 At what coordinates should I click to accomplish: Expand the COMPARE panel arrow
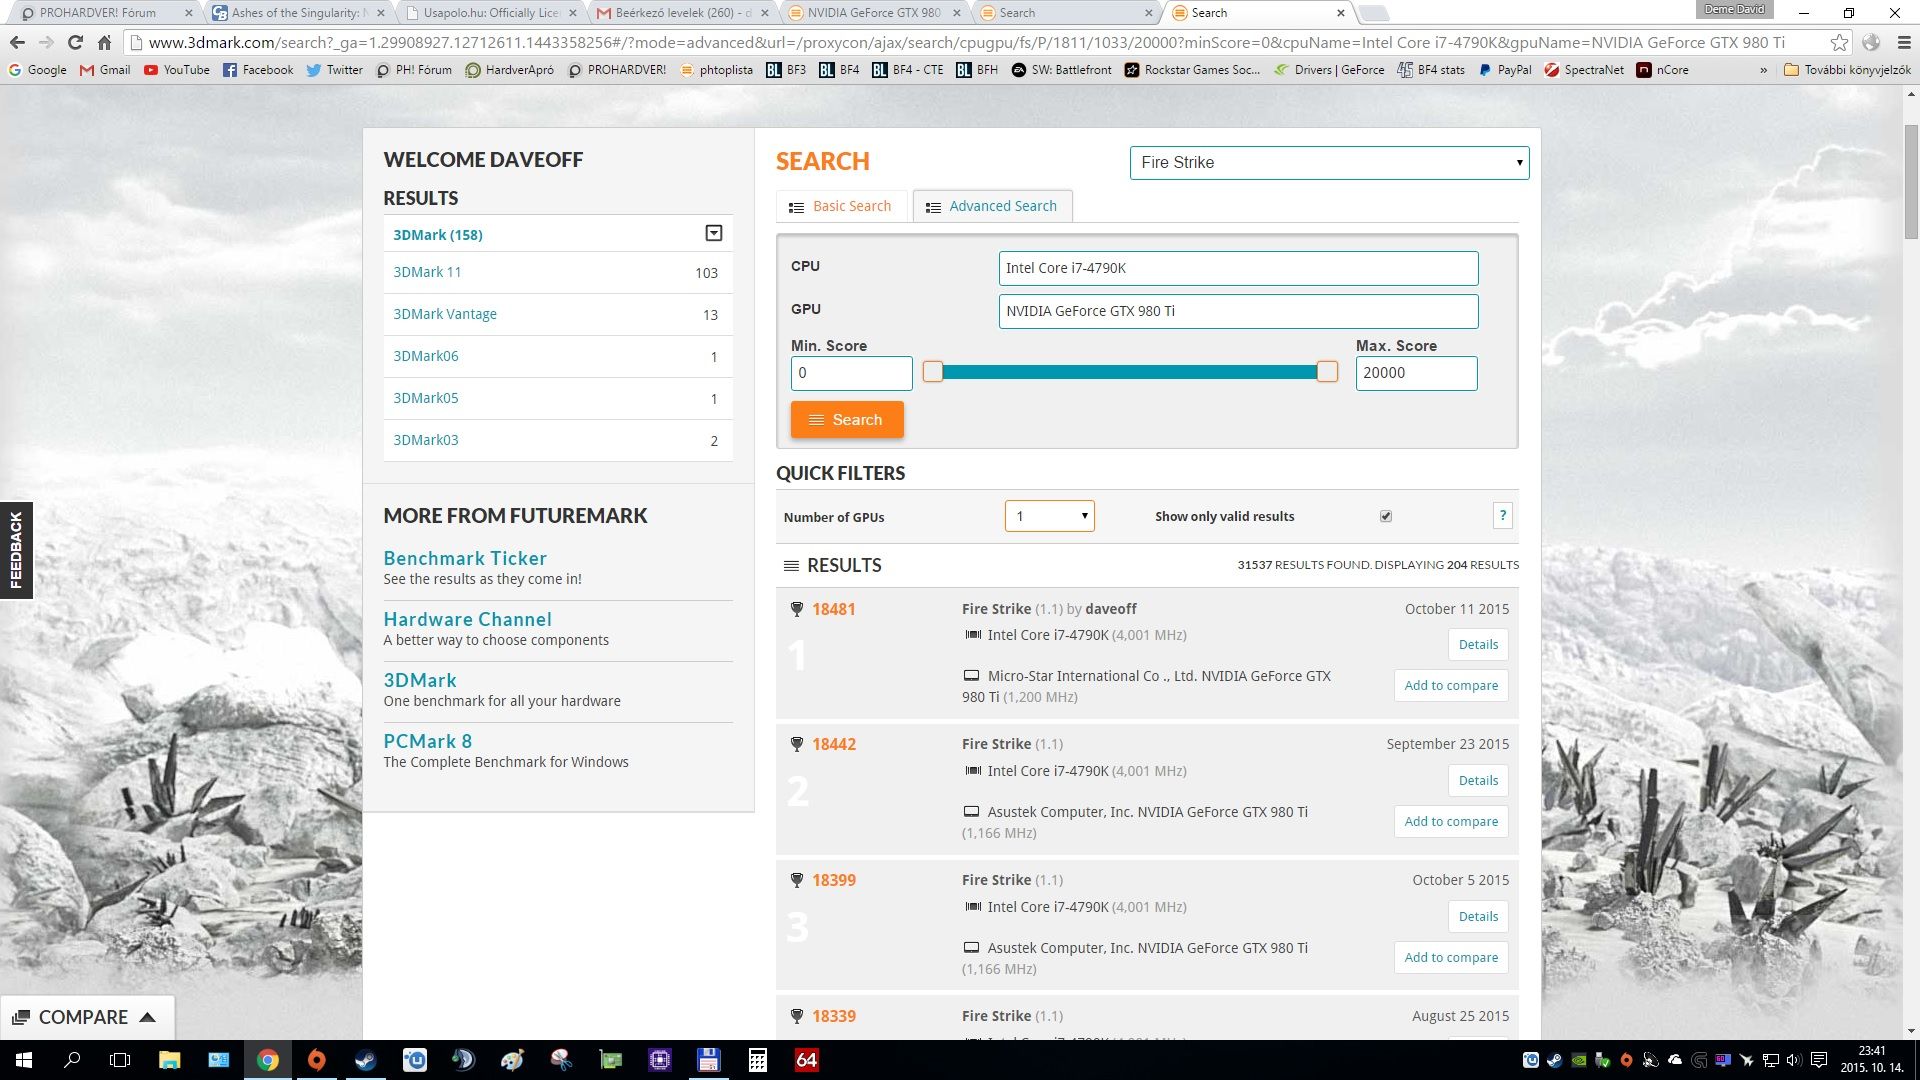click(x=148, y=1017)
